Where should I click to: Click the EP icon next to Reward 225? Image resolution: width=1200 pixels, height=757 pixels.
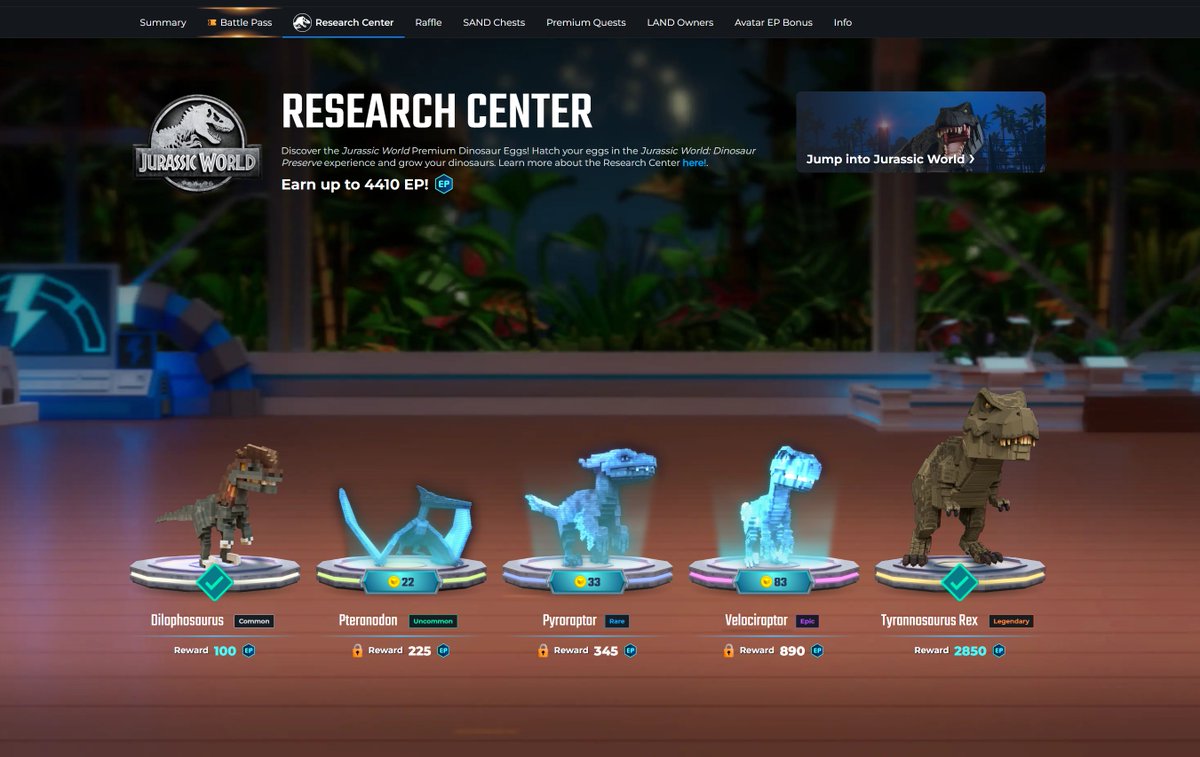[x=443, y=650]
